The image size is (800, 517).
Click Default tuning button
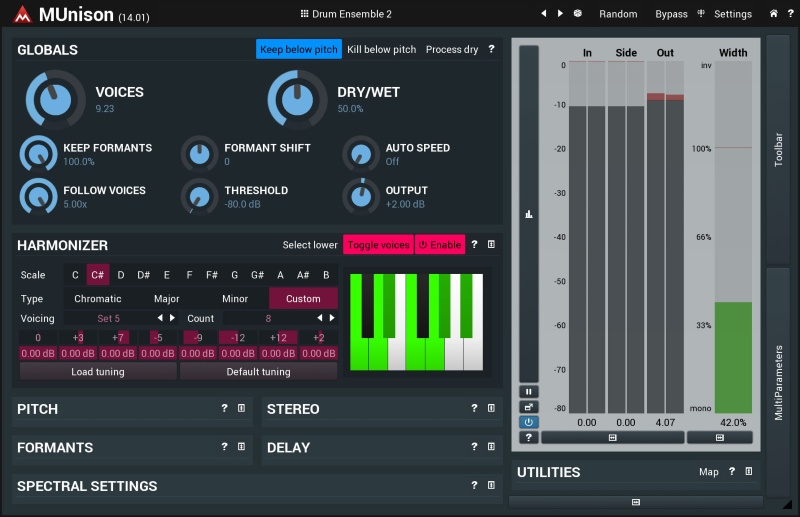pos(258,372)
